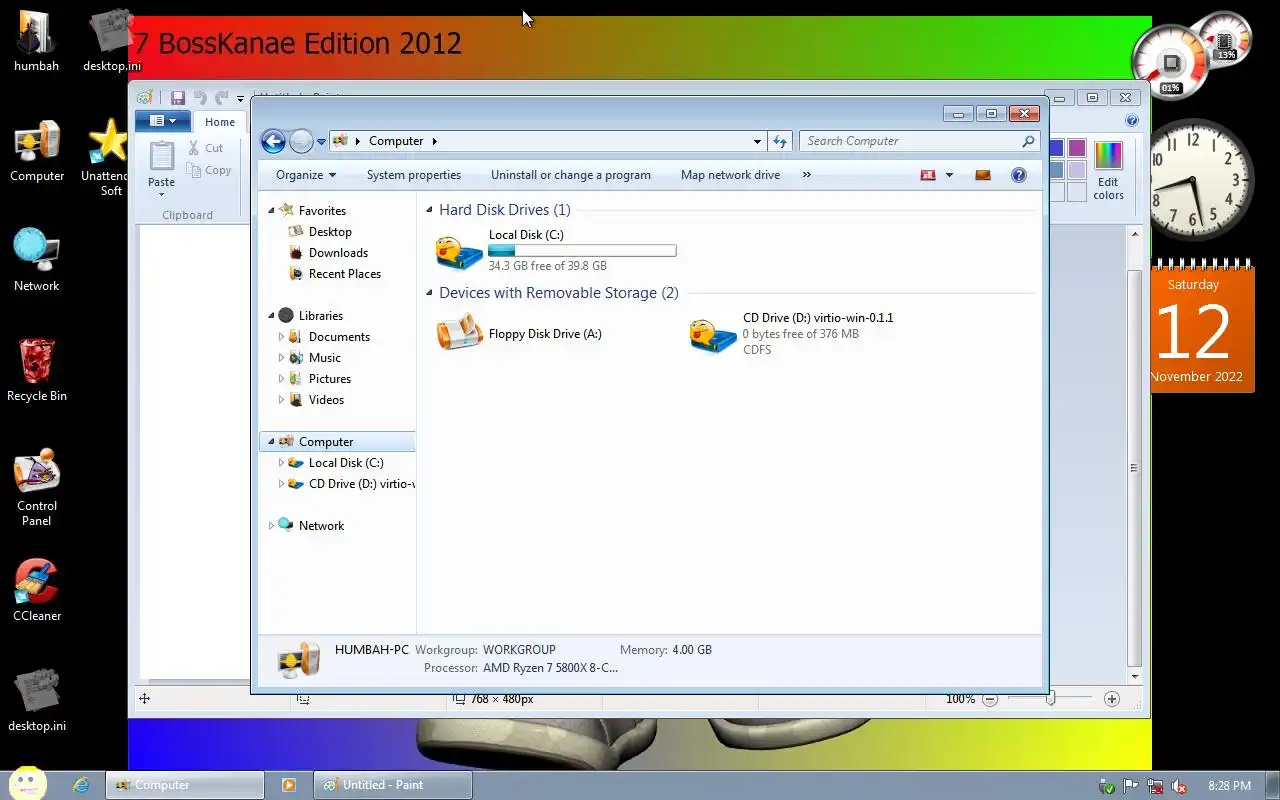Open the recent locations dropdown beside navigation arrows
This screenshot has height=800, width=1280.
[321, 142]
